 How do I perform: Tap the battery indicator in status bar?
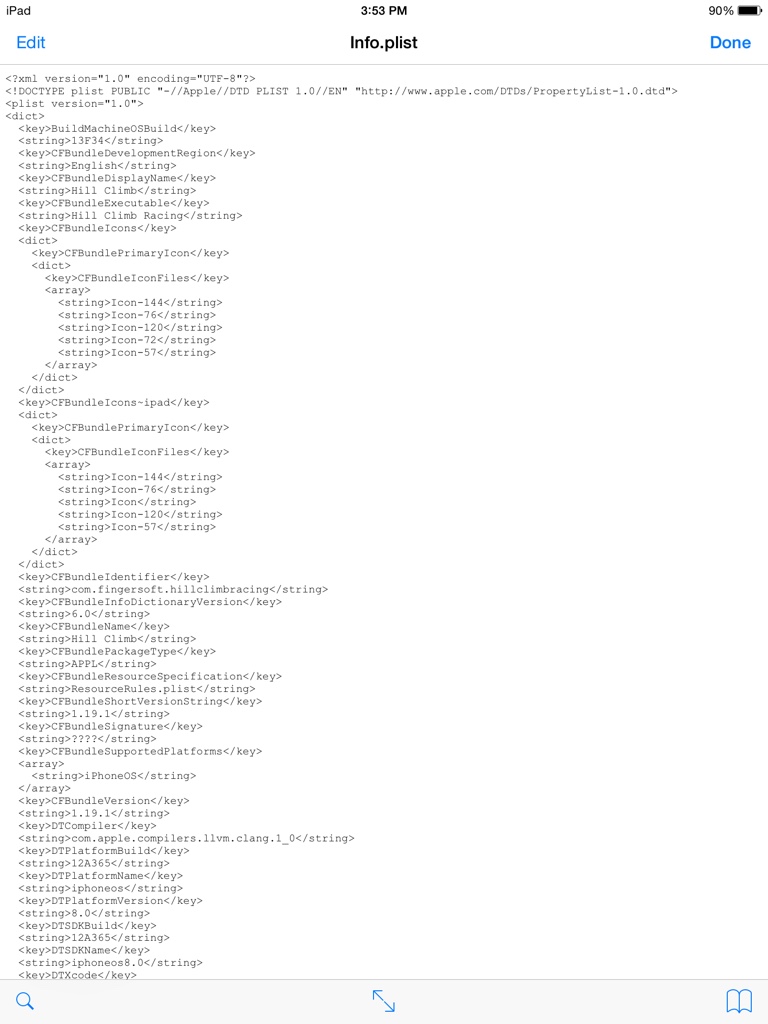pyautogui.click(x=748, y=10)
